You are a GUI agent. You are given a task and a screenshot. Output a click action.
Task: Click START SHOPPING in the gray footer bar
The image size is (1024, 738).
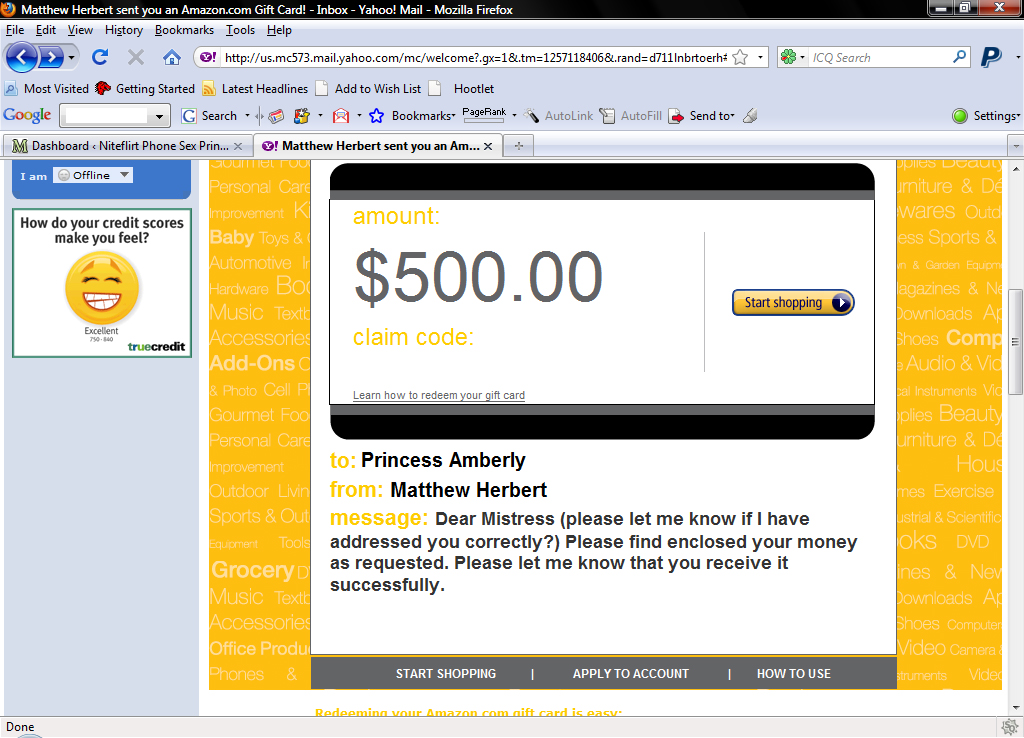446,674
